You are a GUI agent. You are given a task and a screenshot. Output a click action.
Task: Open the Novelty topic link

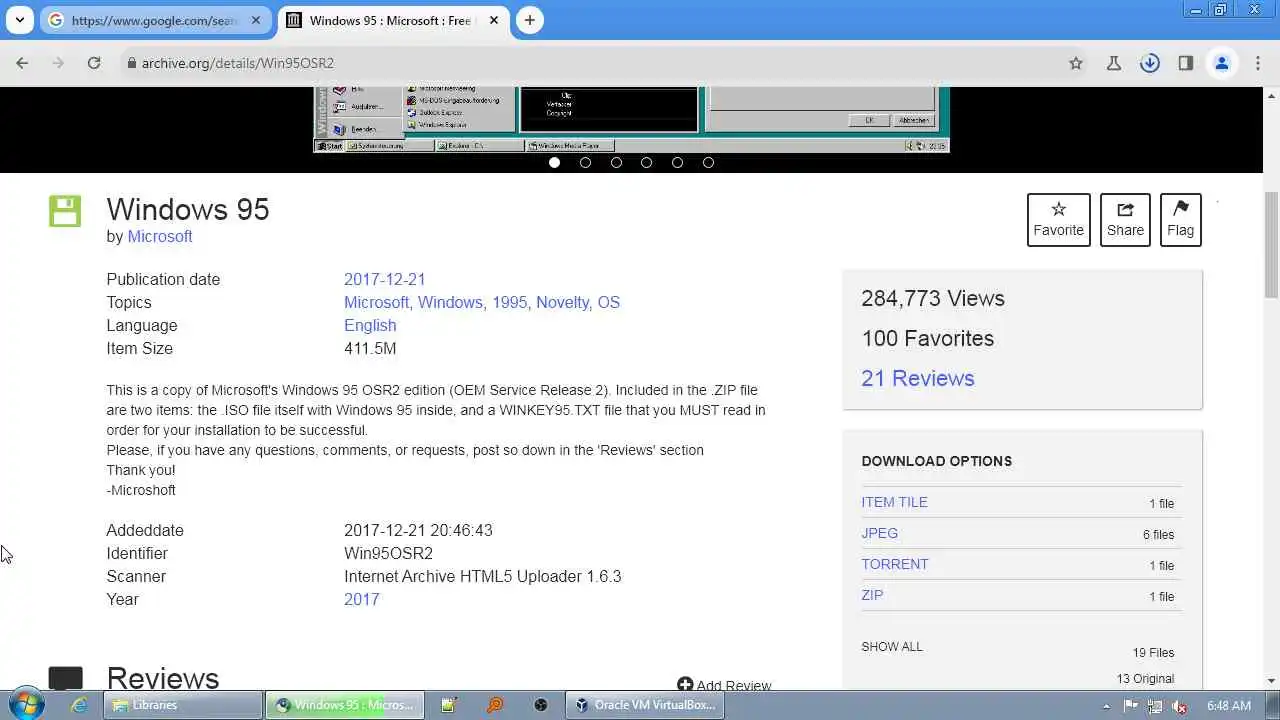pyautogui.click(x=561, y=302)
